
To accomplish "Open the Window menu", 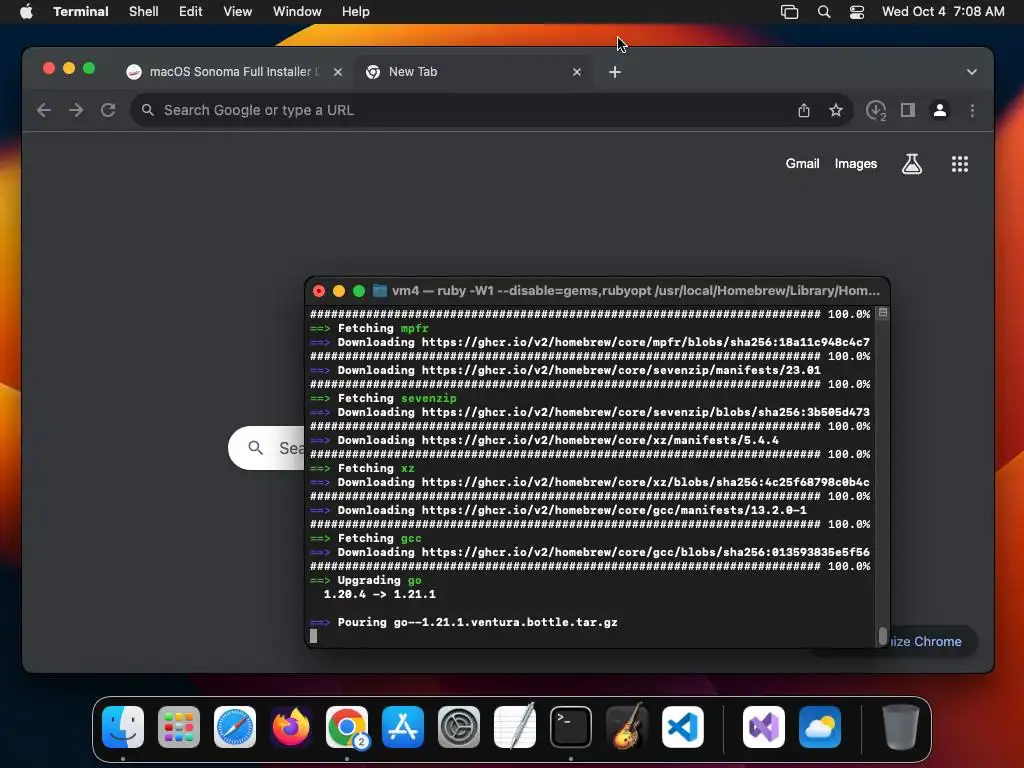I will click(x=297, y=12).
